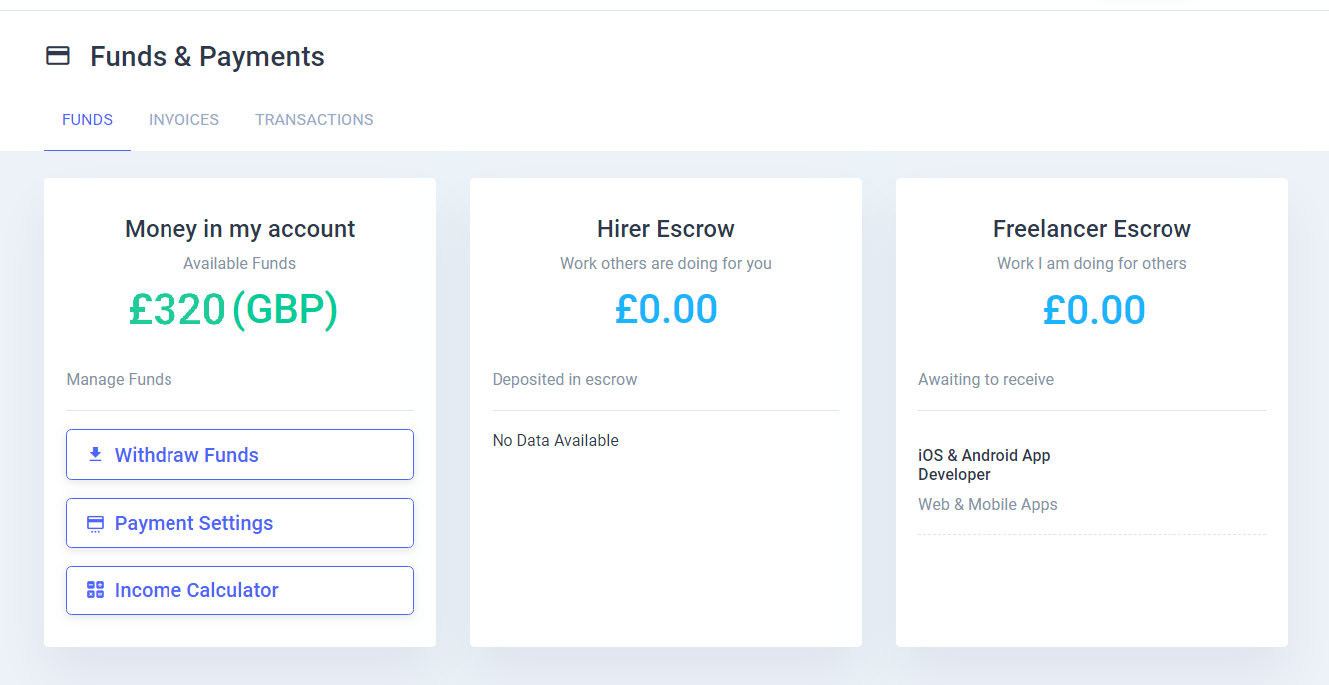Image resolution: width=1329 pixels, height=685 pixels.
Task: Click the Freelancer Escrow £0.00 amount
Action: [1093, 310]
